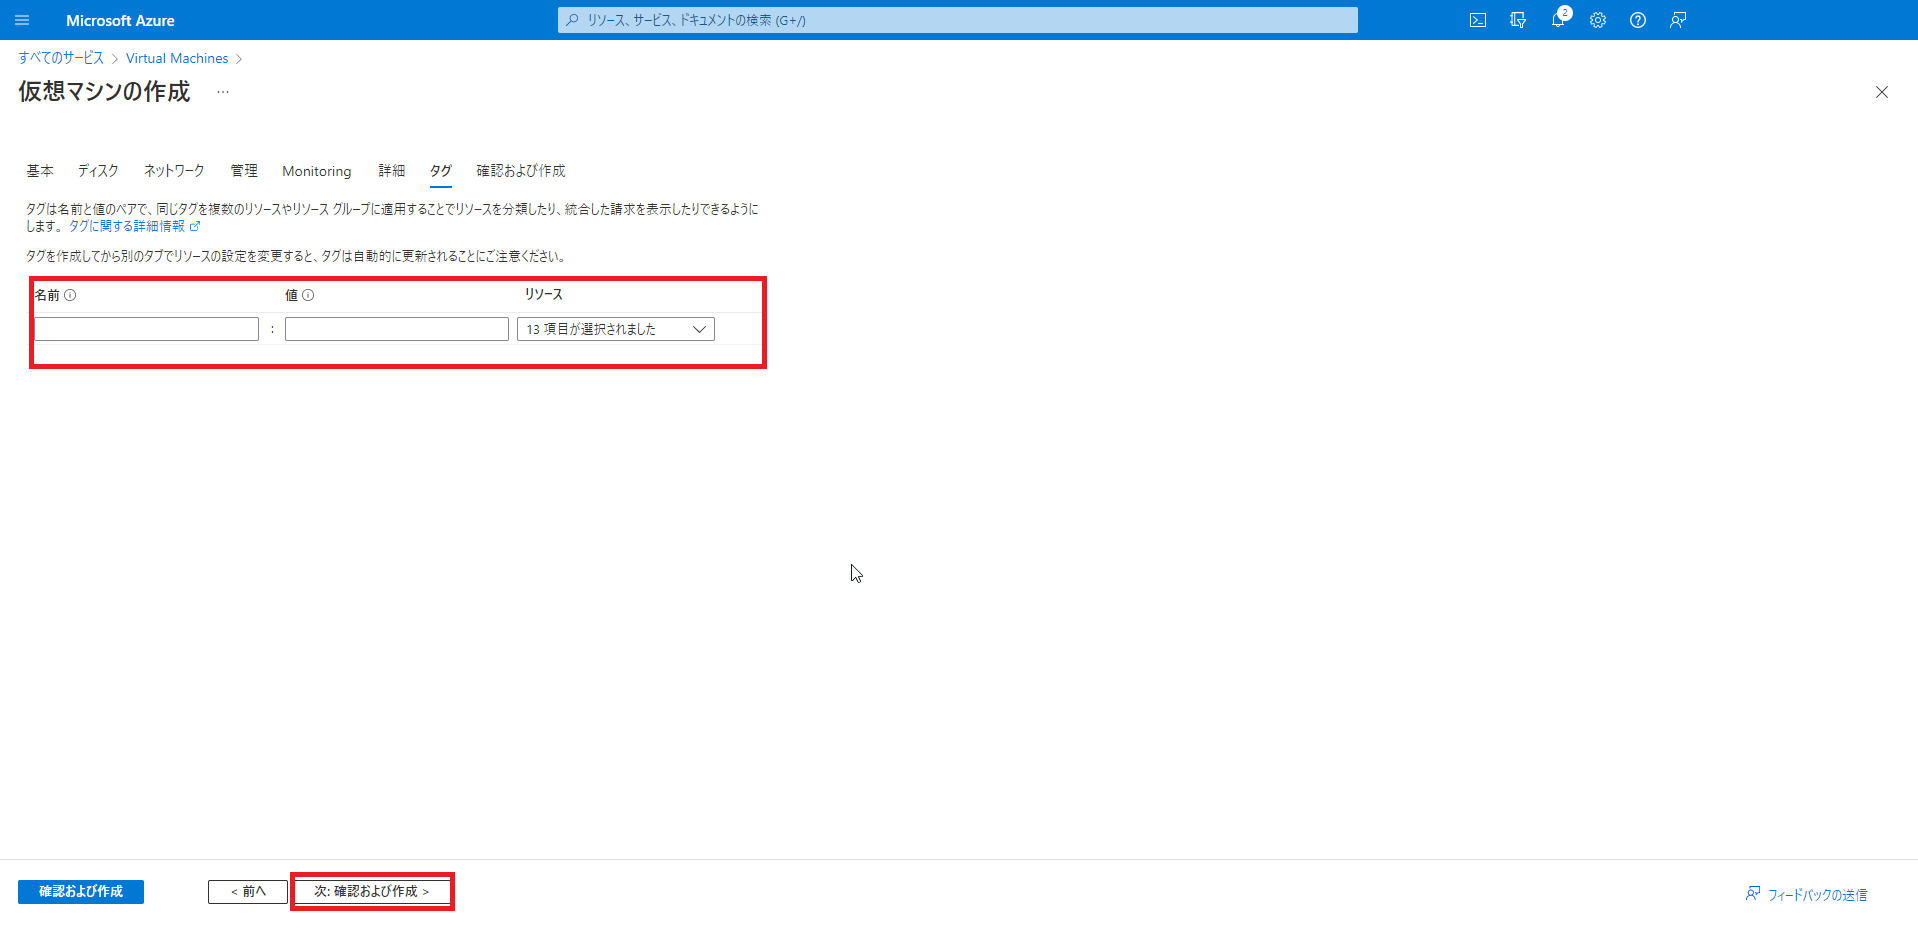Focus the resource search box
This screenshot has height=929, width=1918.
(958, 20)
